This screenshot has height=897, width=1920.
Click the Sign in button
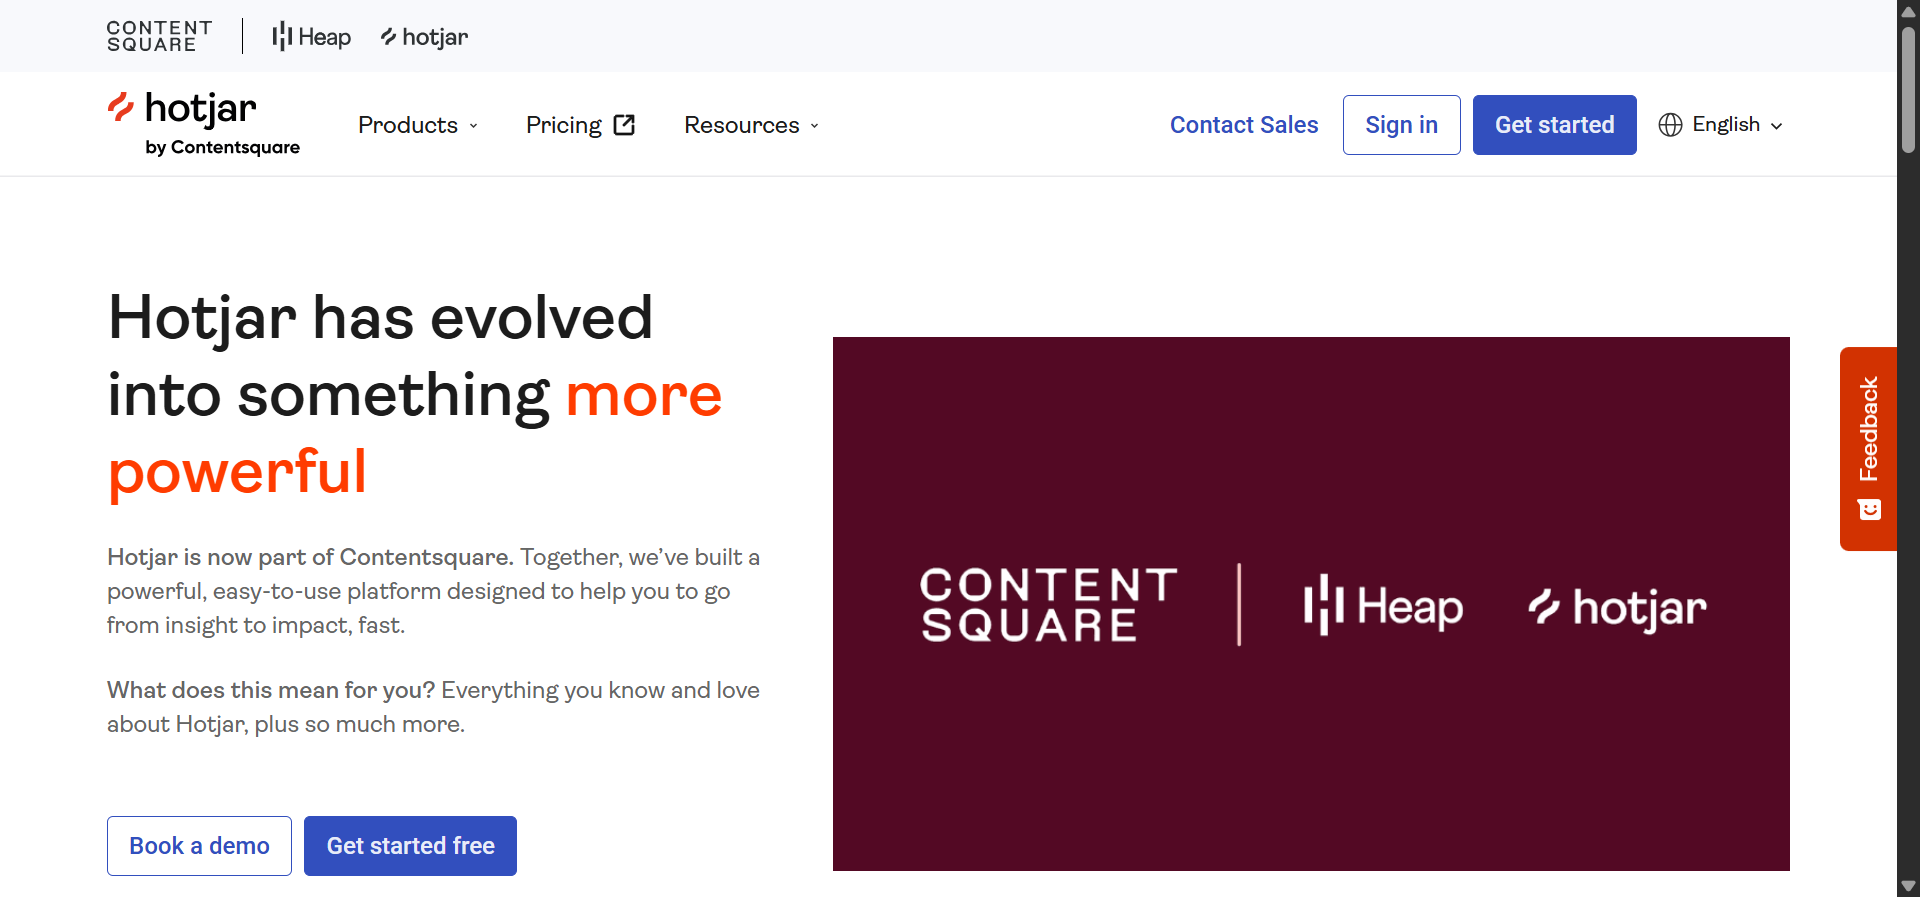(x=1401, y=125)
